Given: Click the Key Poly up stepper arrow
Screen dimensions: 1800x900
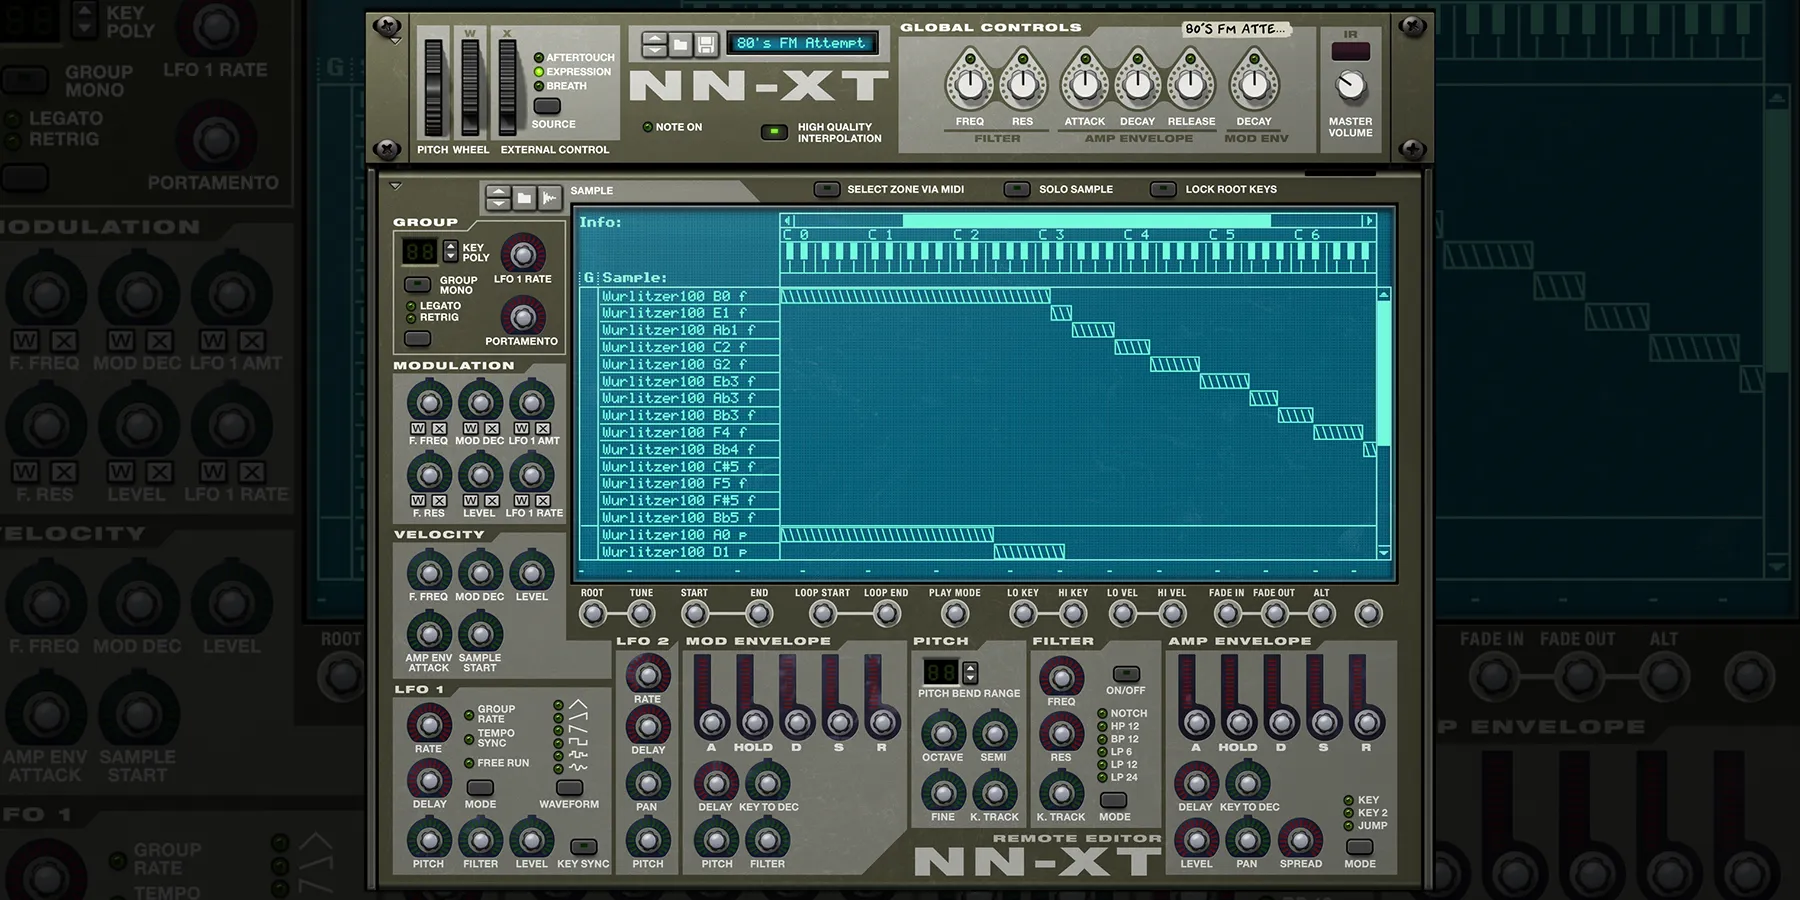Looking at the screenshot, I should (449, 247).
